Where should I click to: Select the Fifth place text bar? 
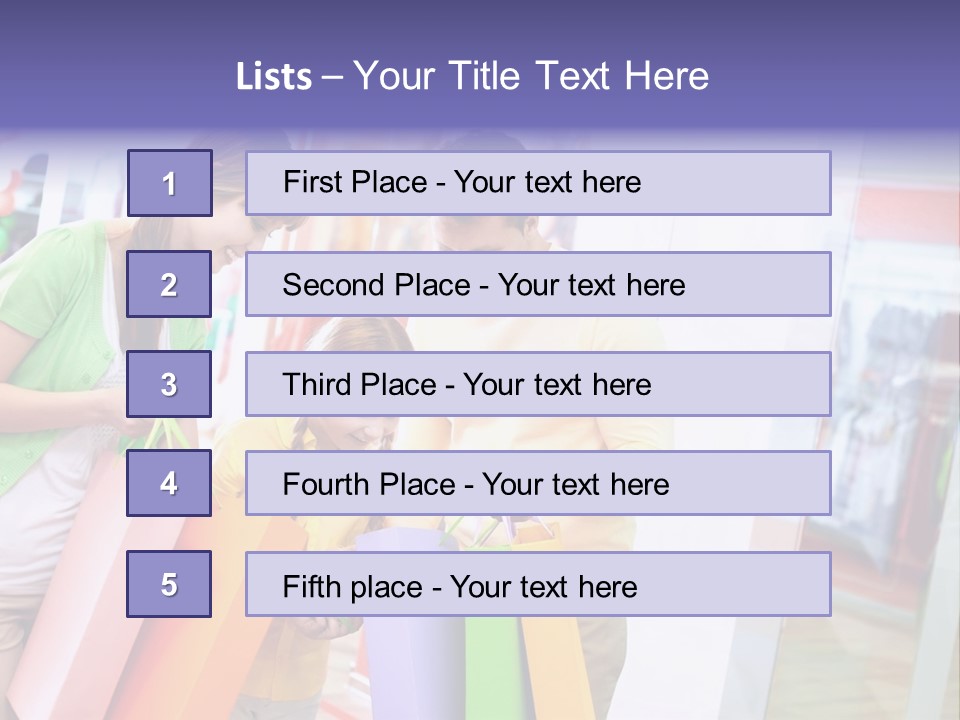click(x=538, y=584)
